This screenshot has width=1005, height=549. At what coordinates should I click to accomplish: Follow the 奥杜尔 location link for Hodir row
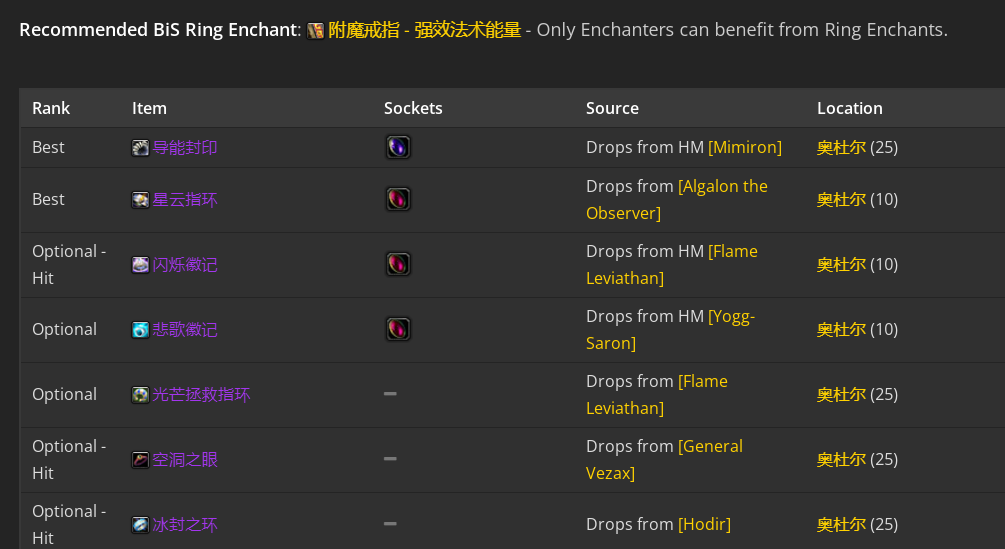841,525
